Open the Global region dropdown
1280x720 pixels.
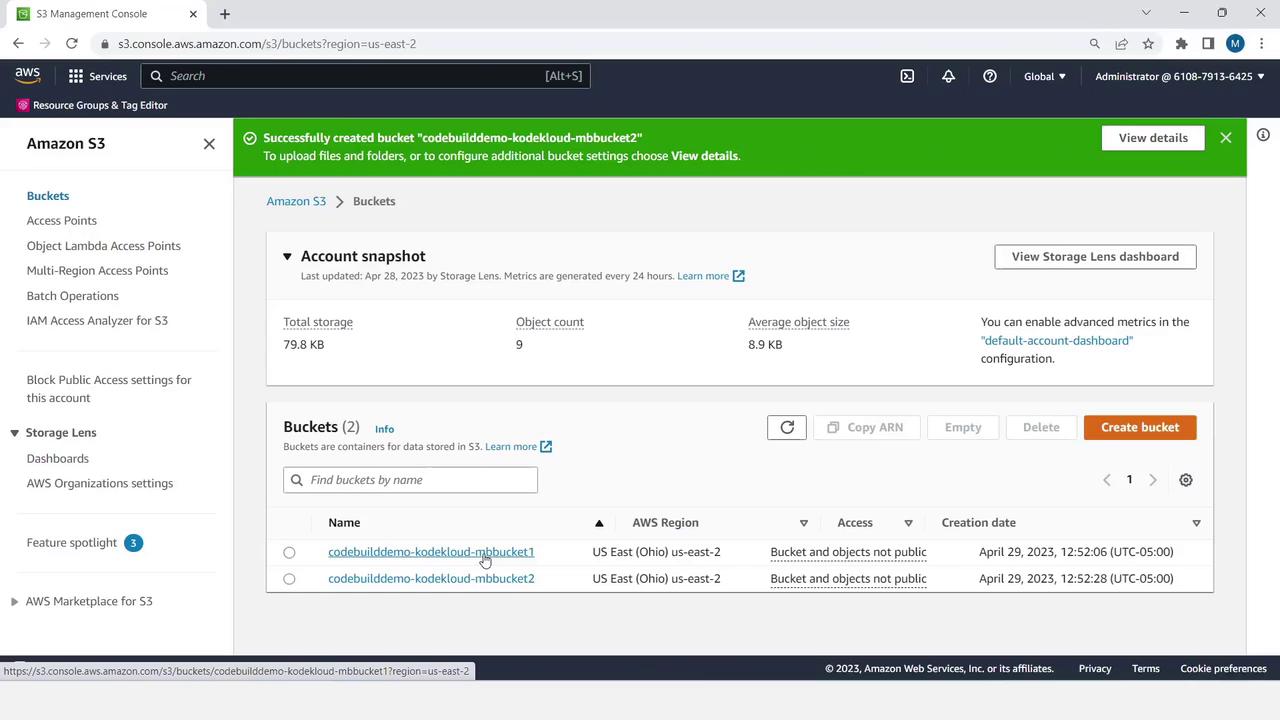click(x=1045, y=76)
